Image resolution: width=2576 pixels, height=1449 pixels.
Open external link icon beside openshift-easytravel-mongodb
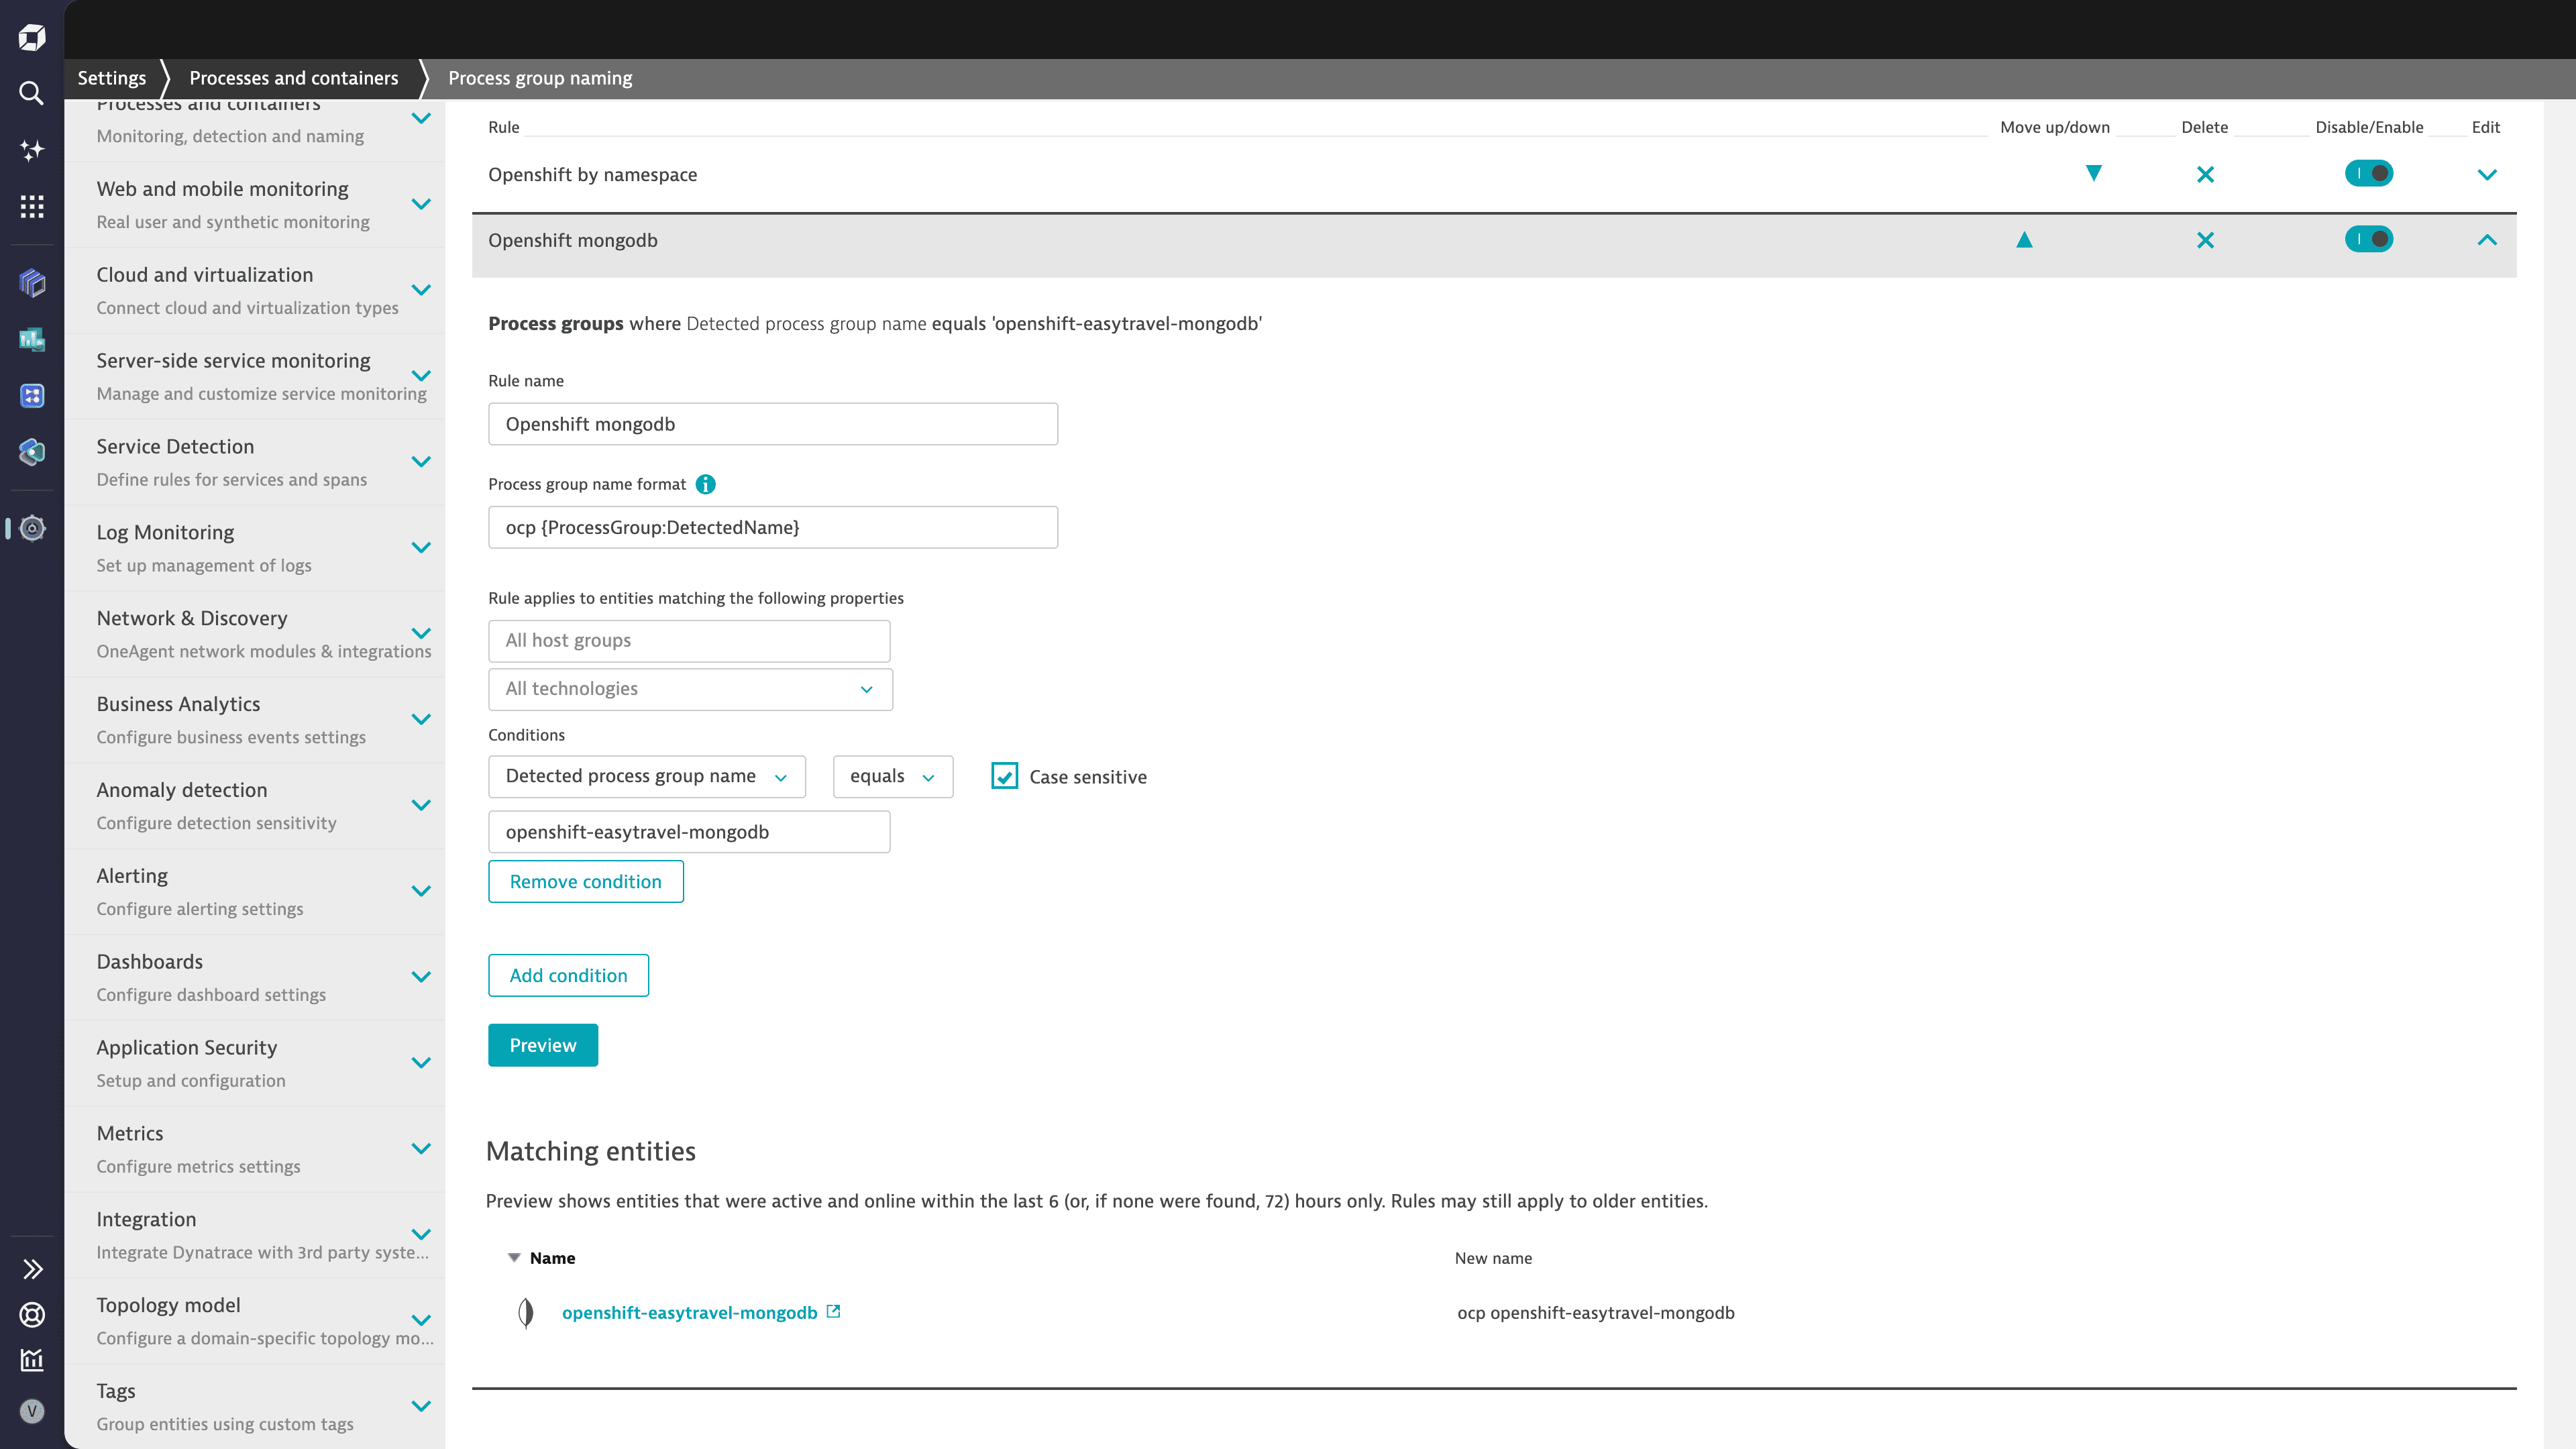[x=833, y=1311]
